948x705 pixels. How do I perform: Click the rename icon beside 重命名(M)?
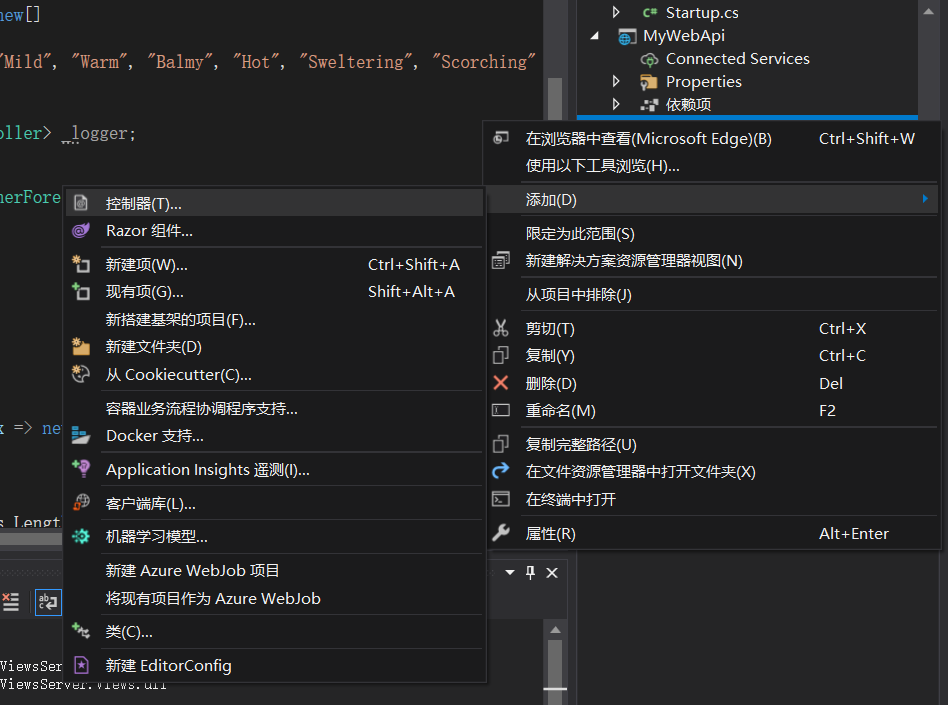(501, 411)
